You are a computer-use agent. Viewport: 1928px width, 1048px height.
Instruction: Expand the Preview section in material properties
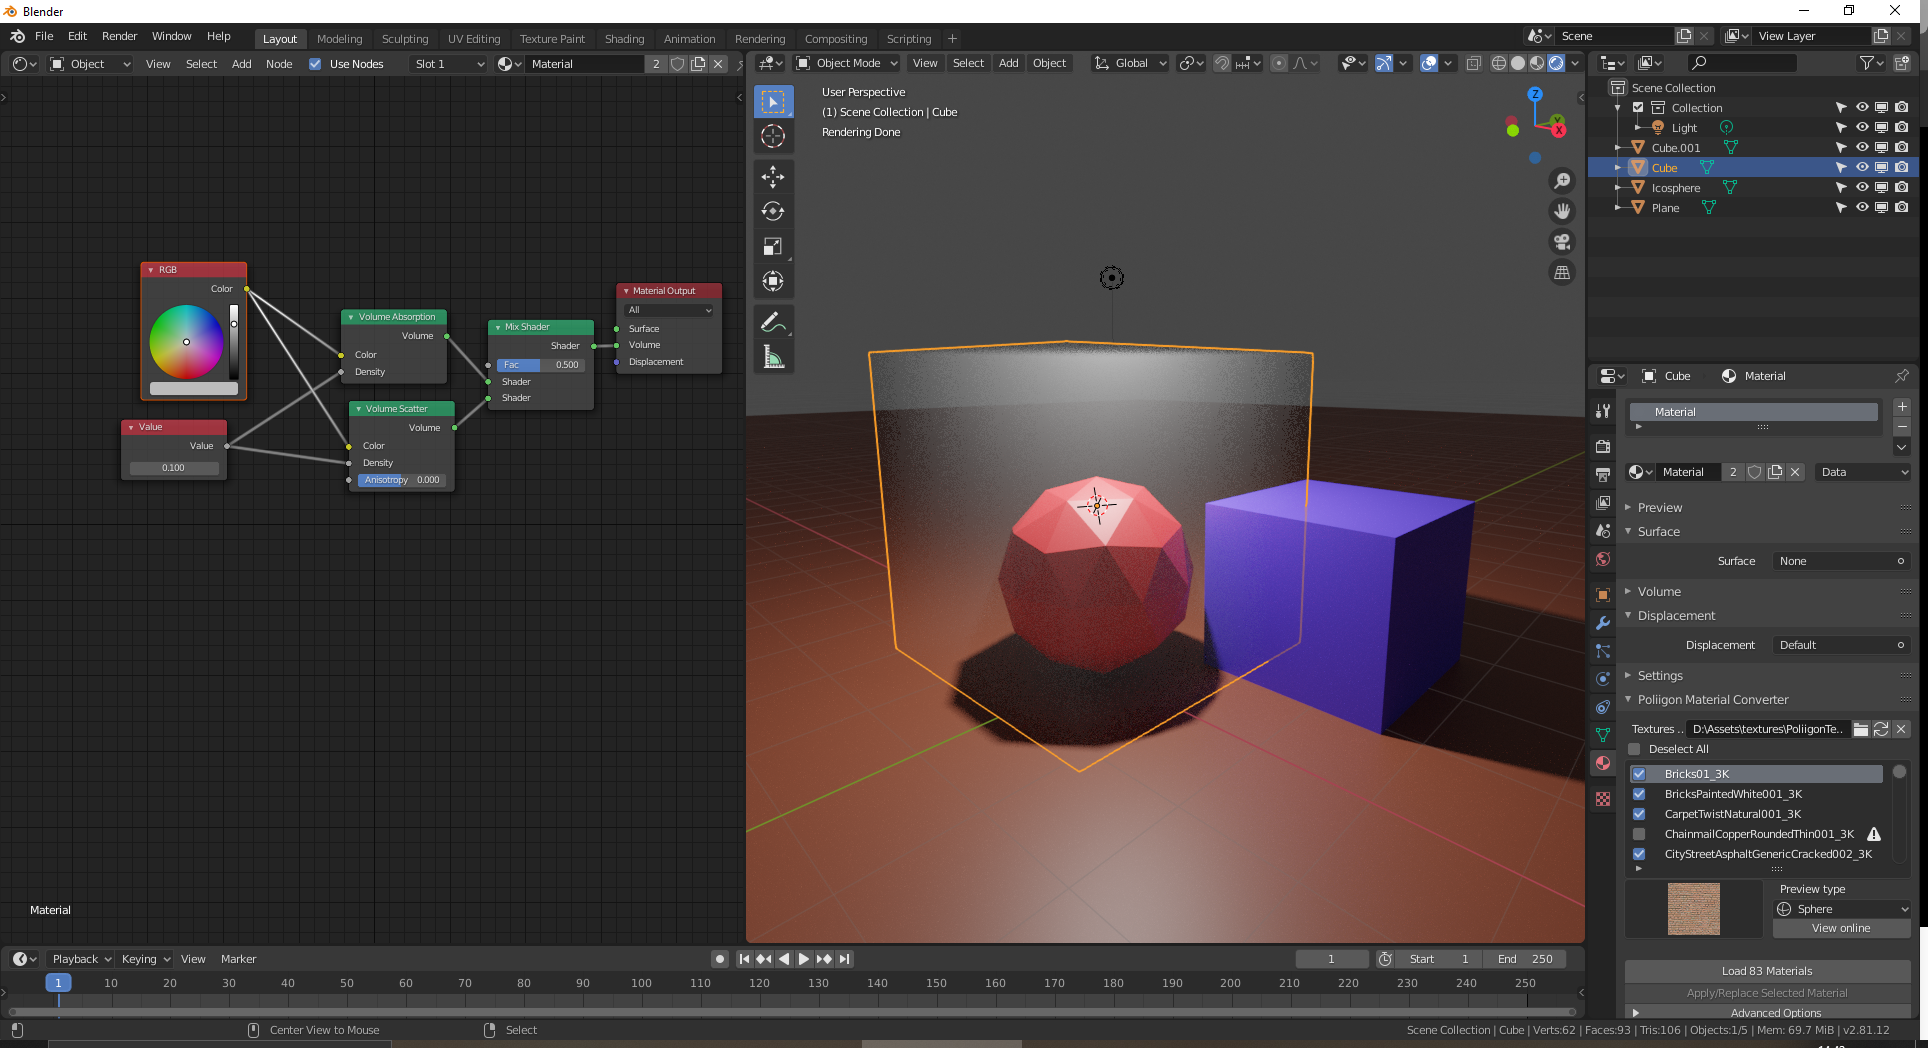point(1660,507)
